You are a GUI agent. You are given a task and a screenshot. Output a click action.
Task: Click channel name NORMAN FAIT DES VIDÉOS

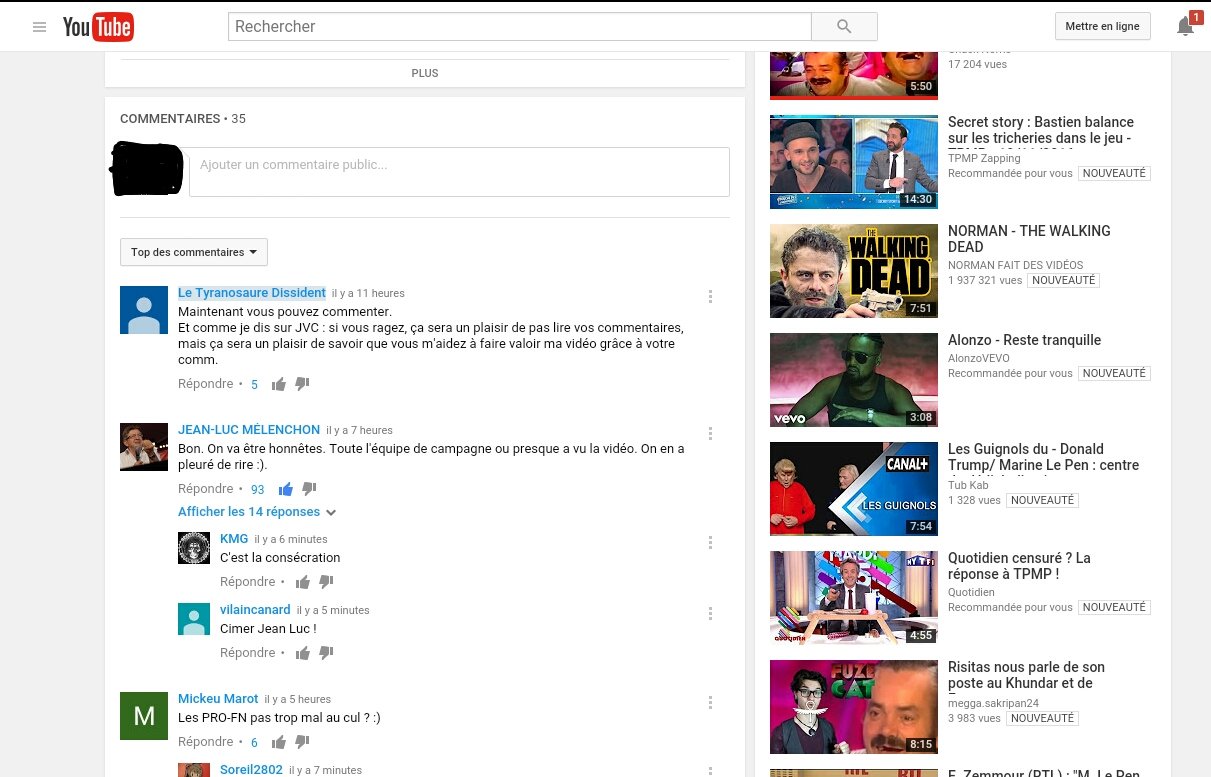click(x=1015, y=265)
